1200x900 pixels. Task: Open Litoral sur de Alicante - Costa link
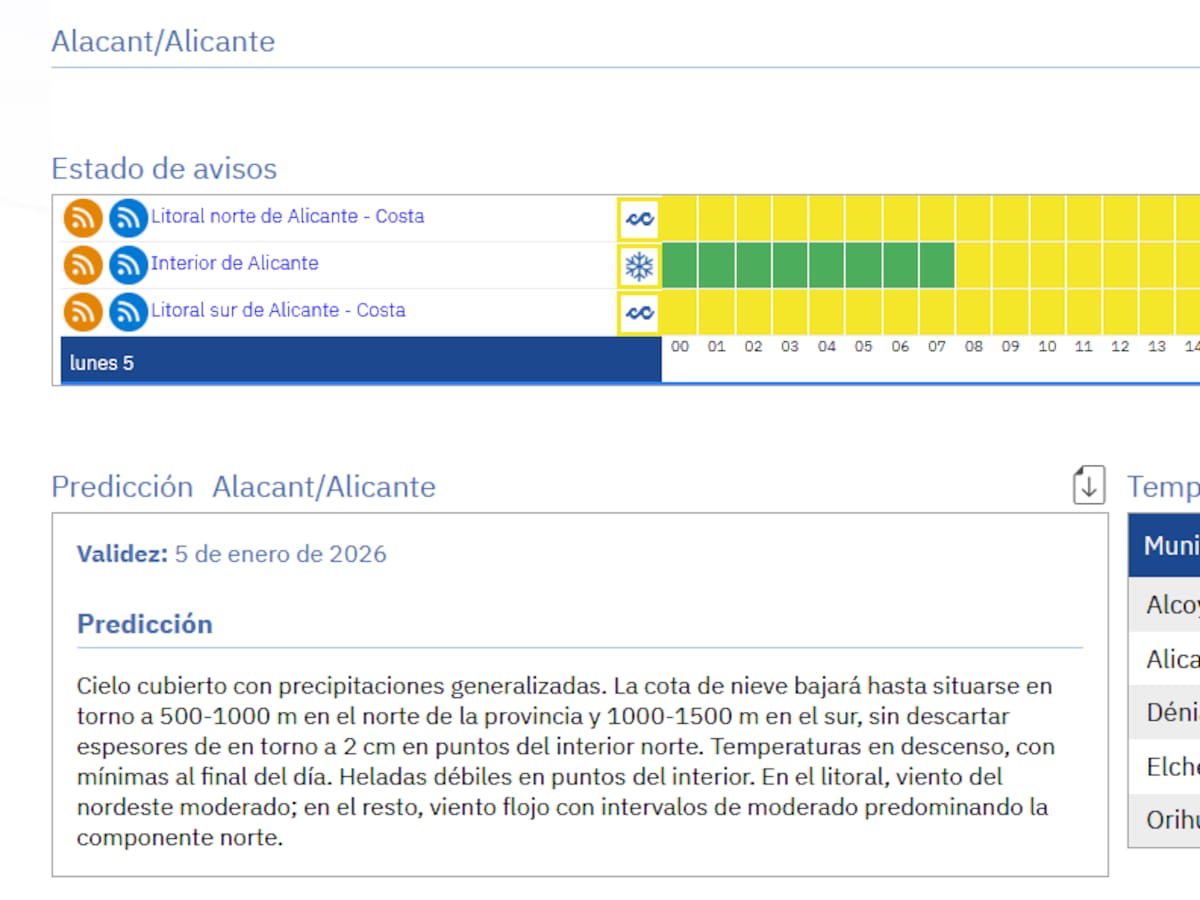tap(278, 310)
